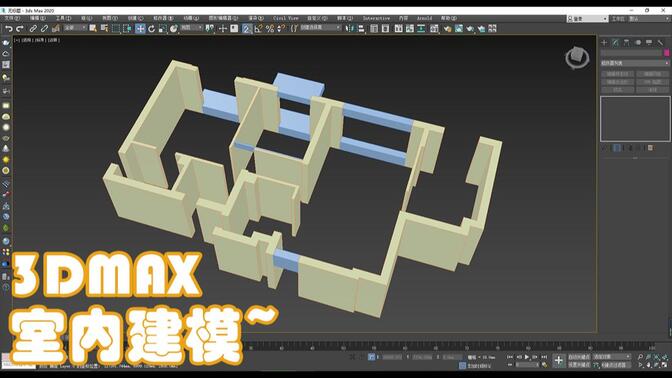Switch to the Create tab in command panel
The width and height of the screenshot is (672, 378).
(x=604, y=42)
